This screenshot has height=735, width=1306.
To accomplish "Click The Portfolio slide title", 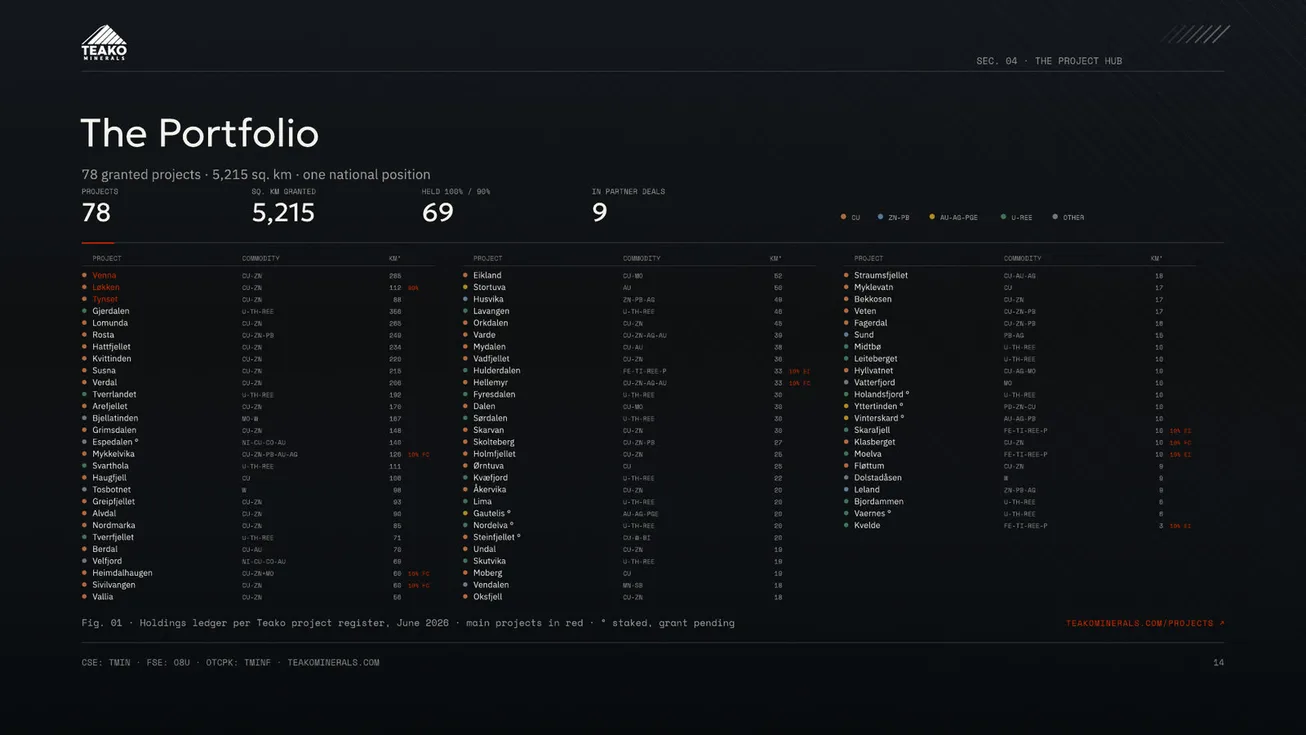I will click(x=199, y=133).
